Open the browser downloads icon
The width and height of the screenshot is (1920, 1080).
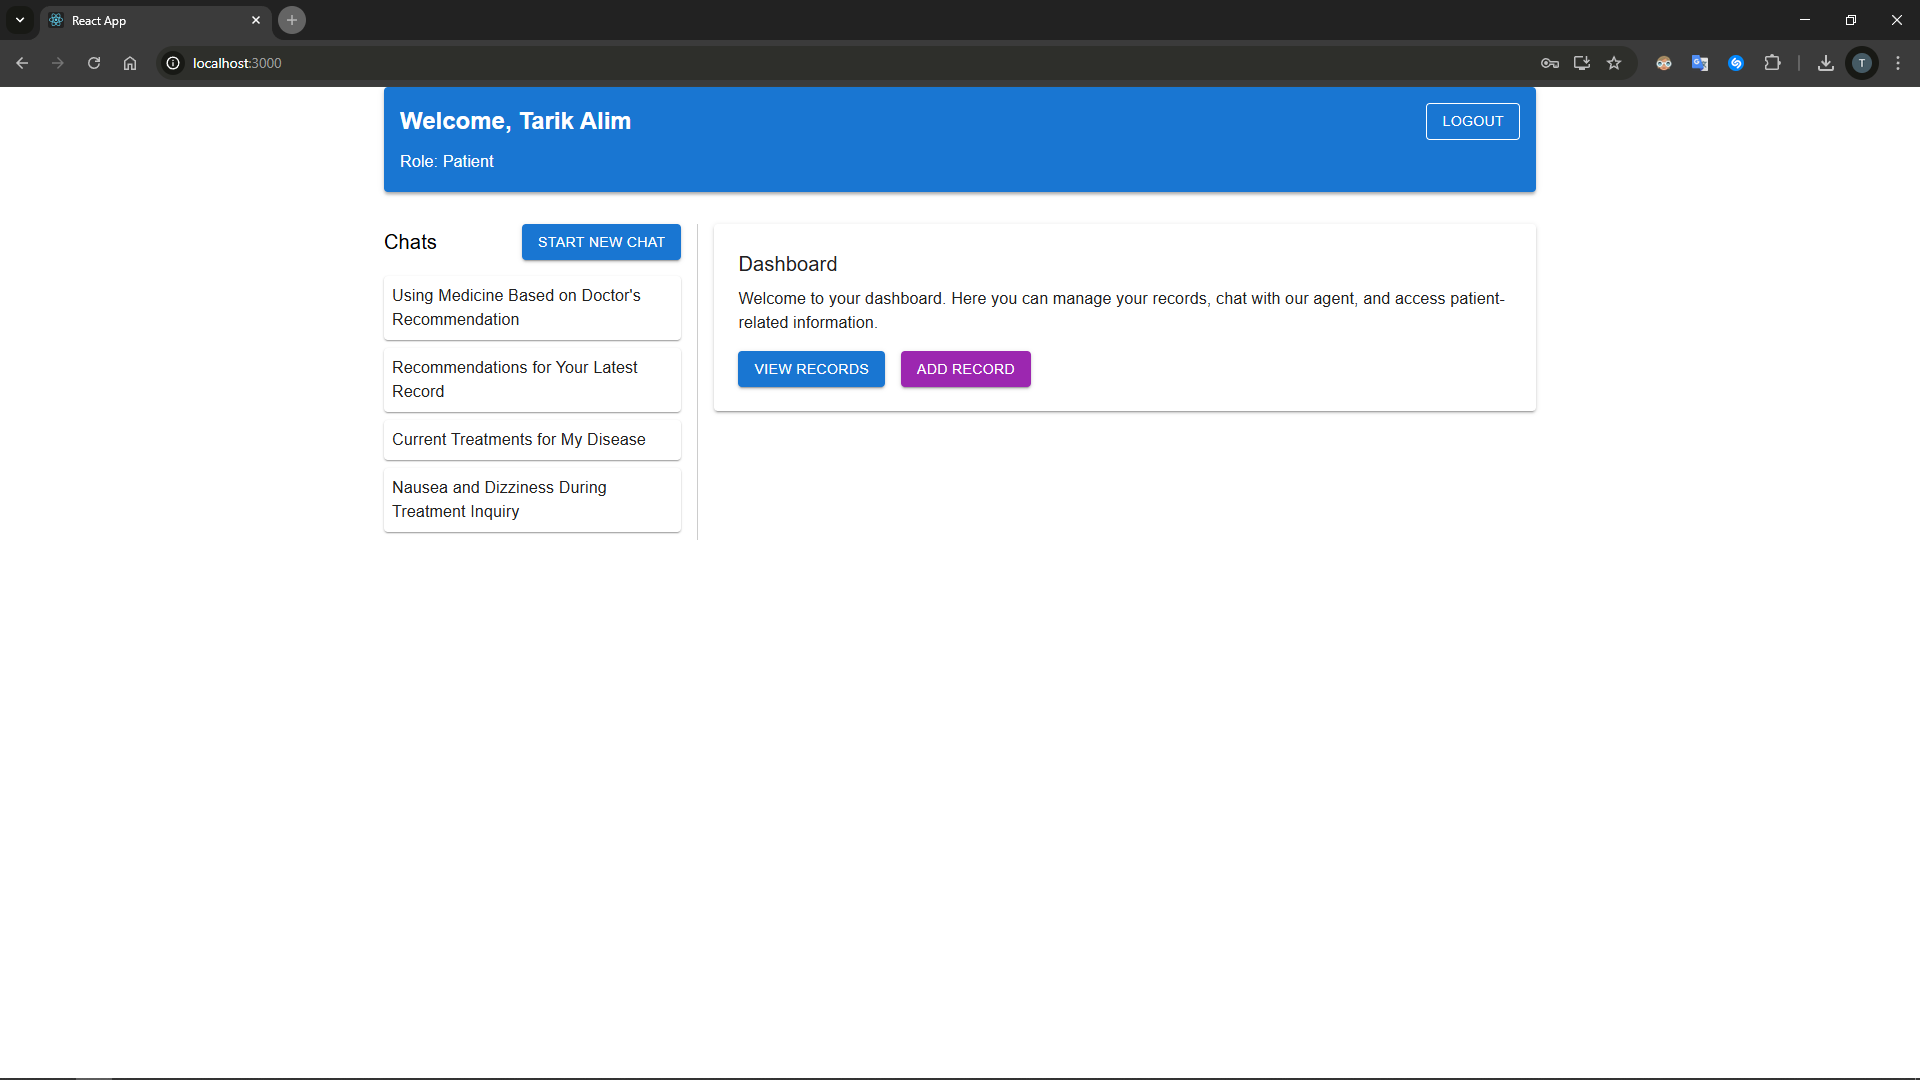click(1826, 63)
